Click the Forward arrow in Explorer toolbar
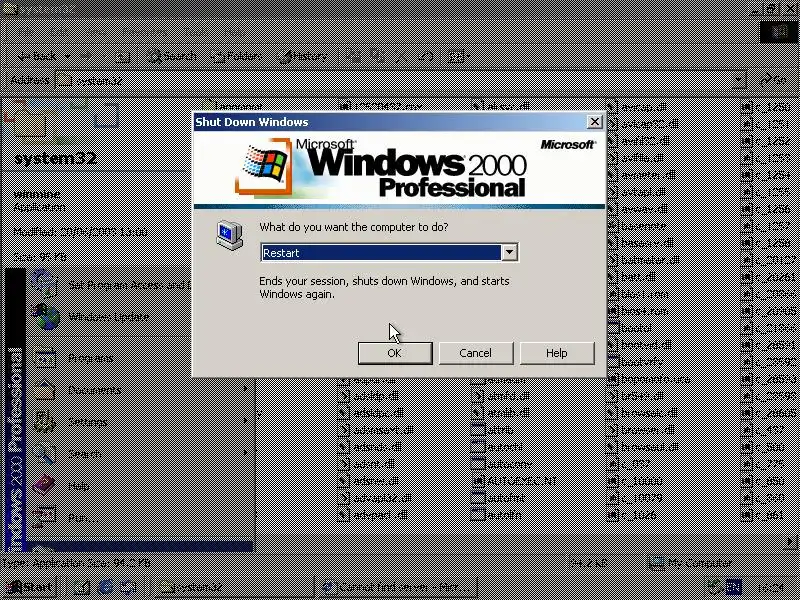Viewport: 800px width, 600px height. [86, 56]
